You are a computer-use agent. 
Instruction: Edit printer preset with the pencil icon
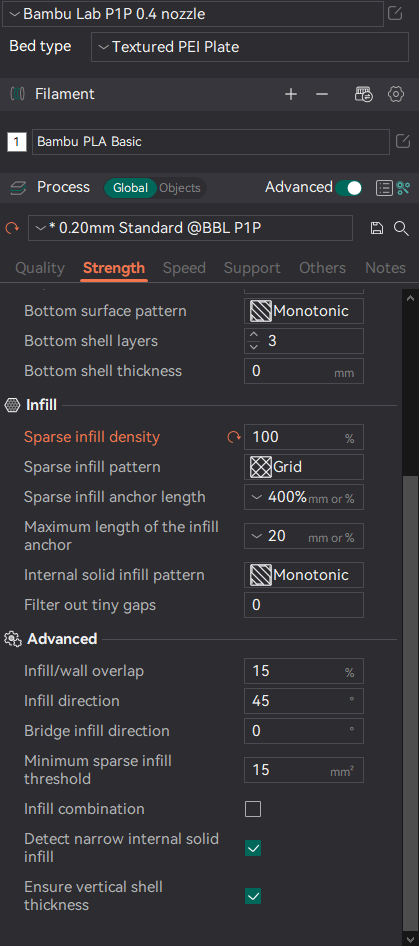click(x=395, y=13)
